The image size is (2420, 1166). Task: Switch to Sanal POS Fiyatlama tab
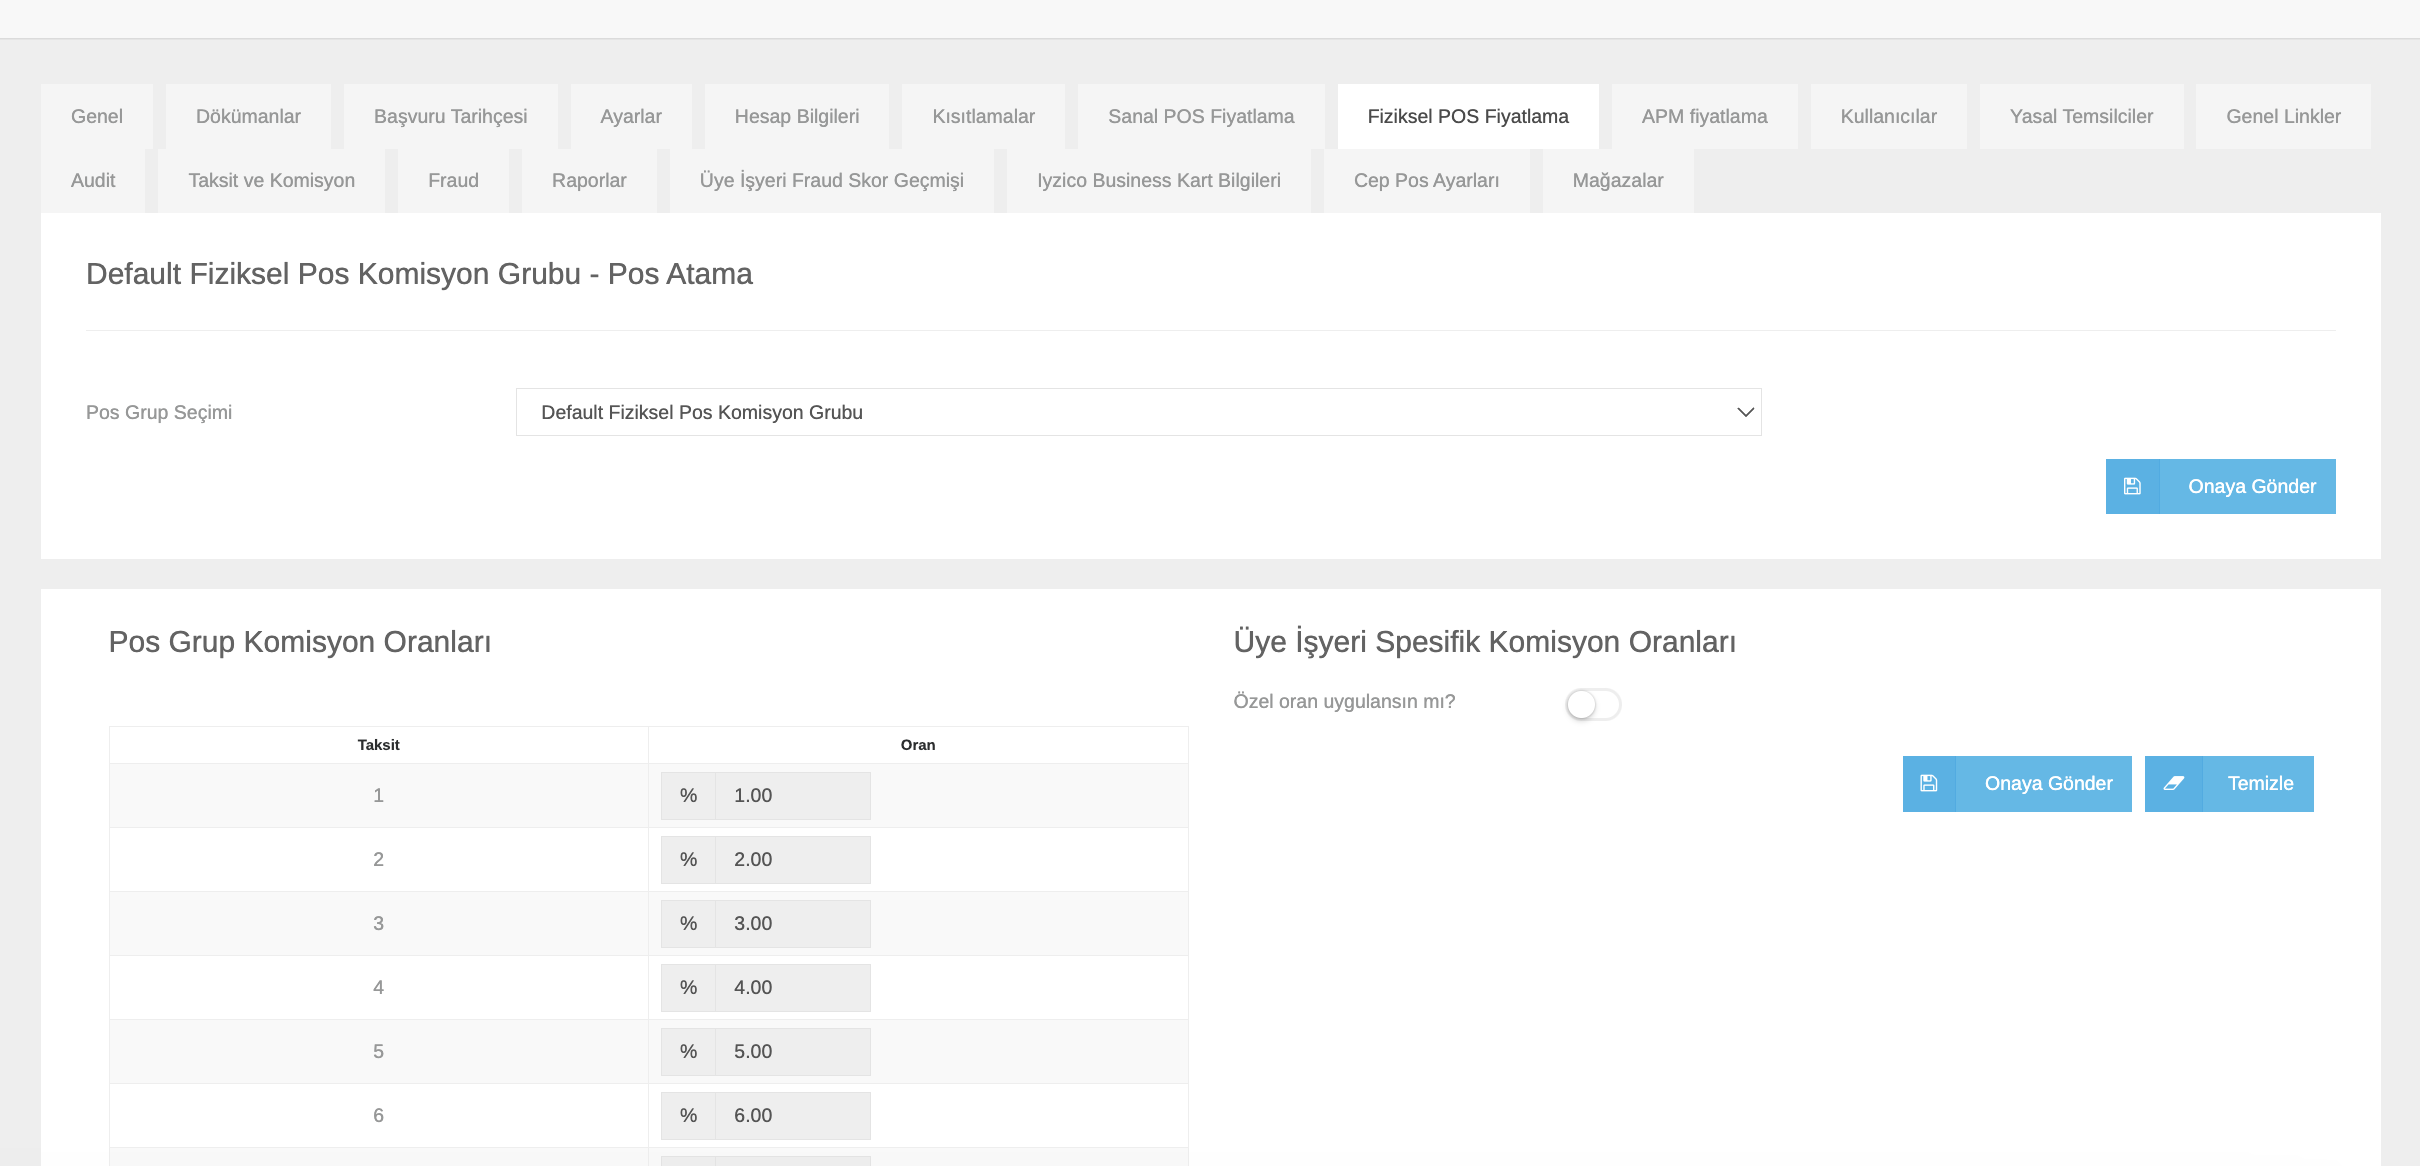[x=1200, y=116]
